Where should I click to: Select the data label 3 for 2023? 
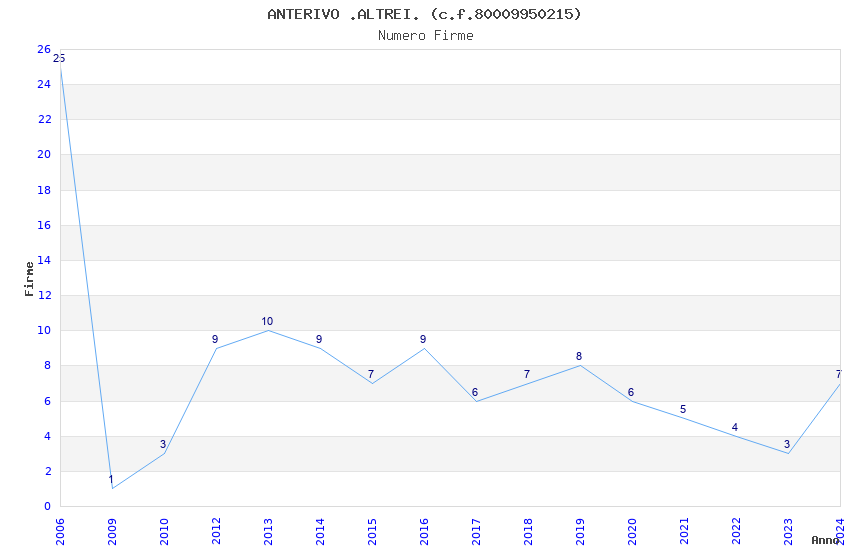point(787,444)
